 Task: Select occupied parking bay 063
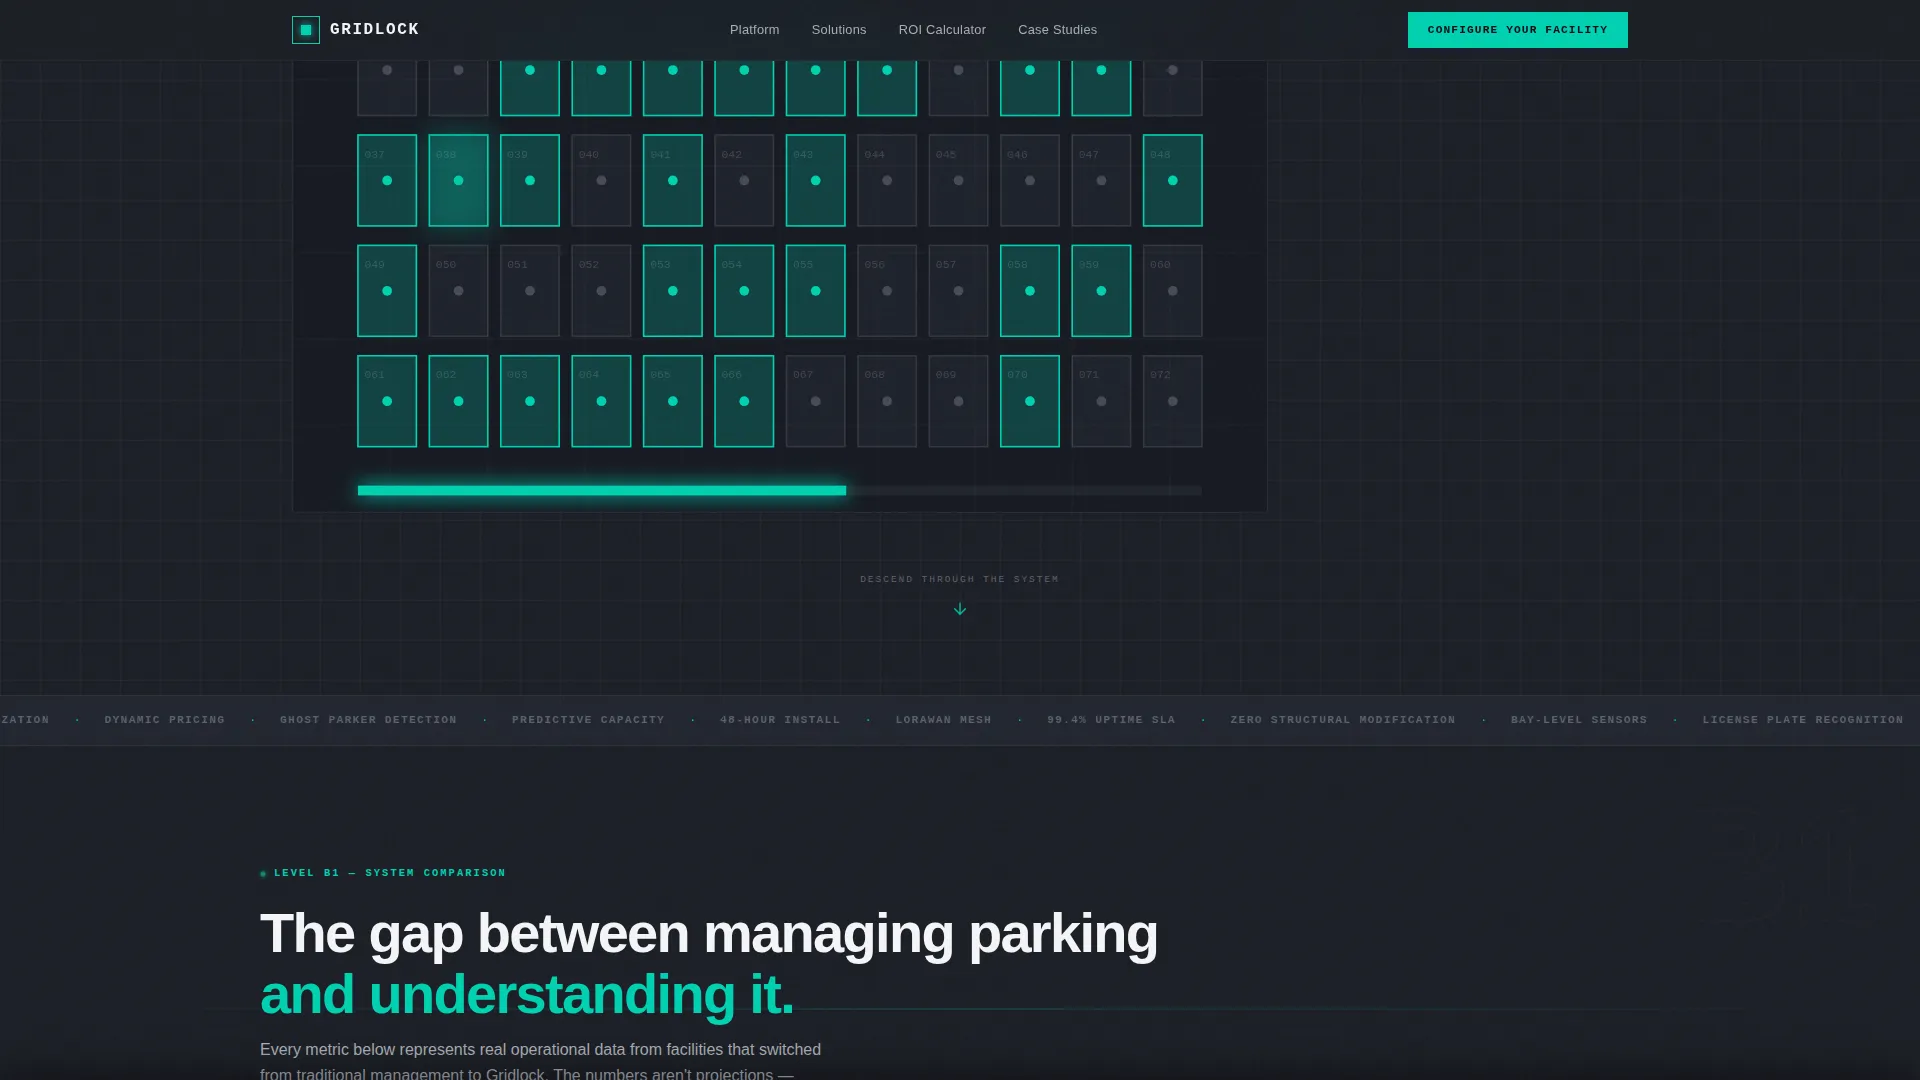tap(530, 401)
